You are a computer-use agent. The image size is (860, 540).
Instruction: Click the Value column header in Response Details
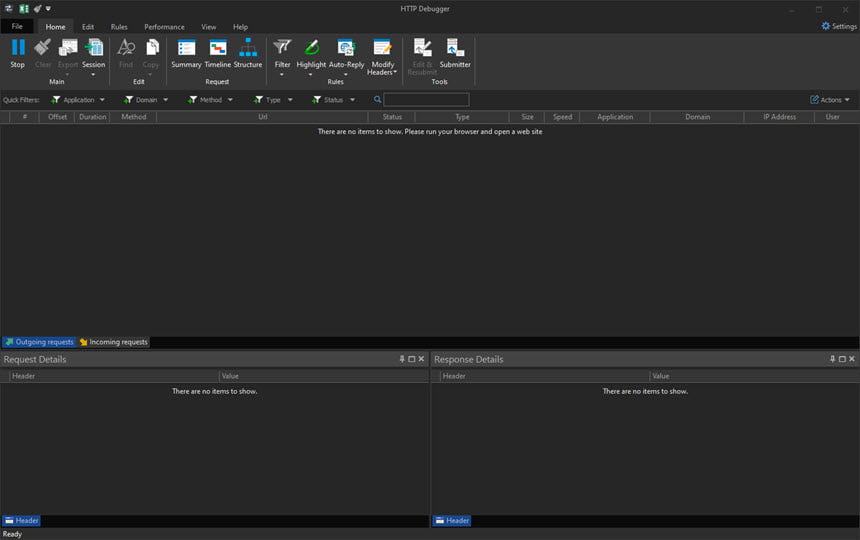(754, 376)
